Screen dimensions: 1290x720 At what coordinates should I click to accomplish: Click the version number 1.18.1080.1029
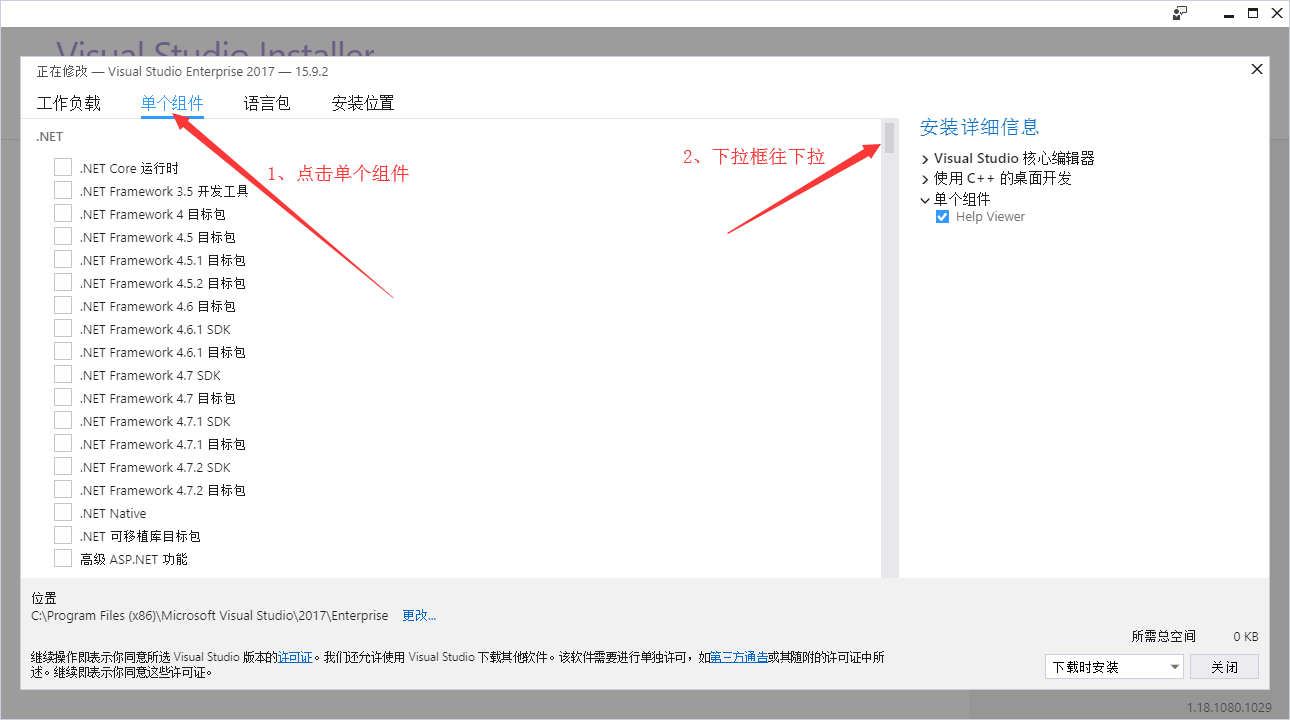(1229, 707)
